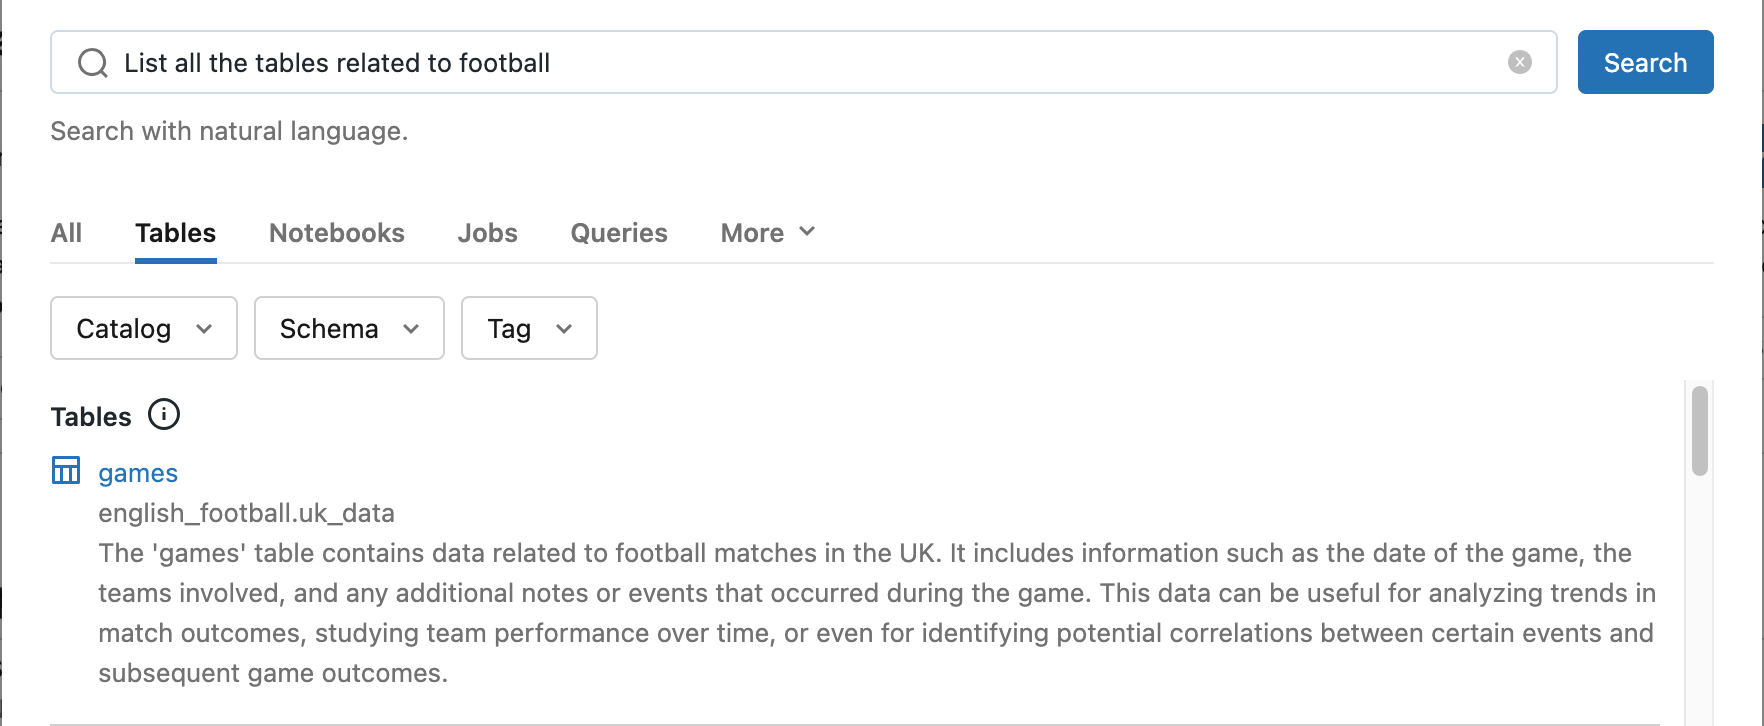The image size is (1764, 726).
Task: Open the Tag filter dropdown
Action: click(x=528, y=328)
